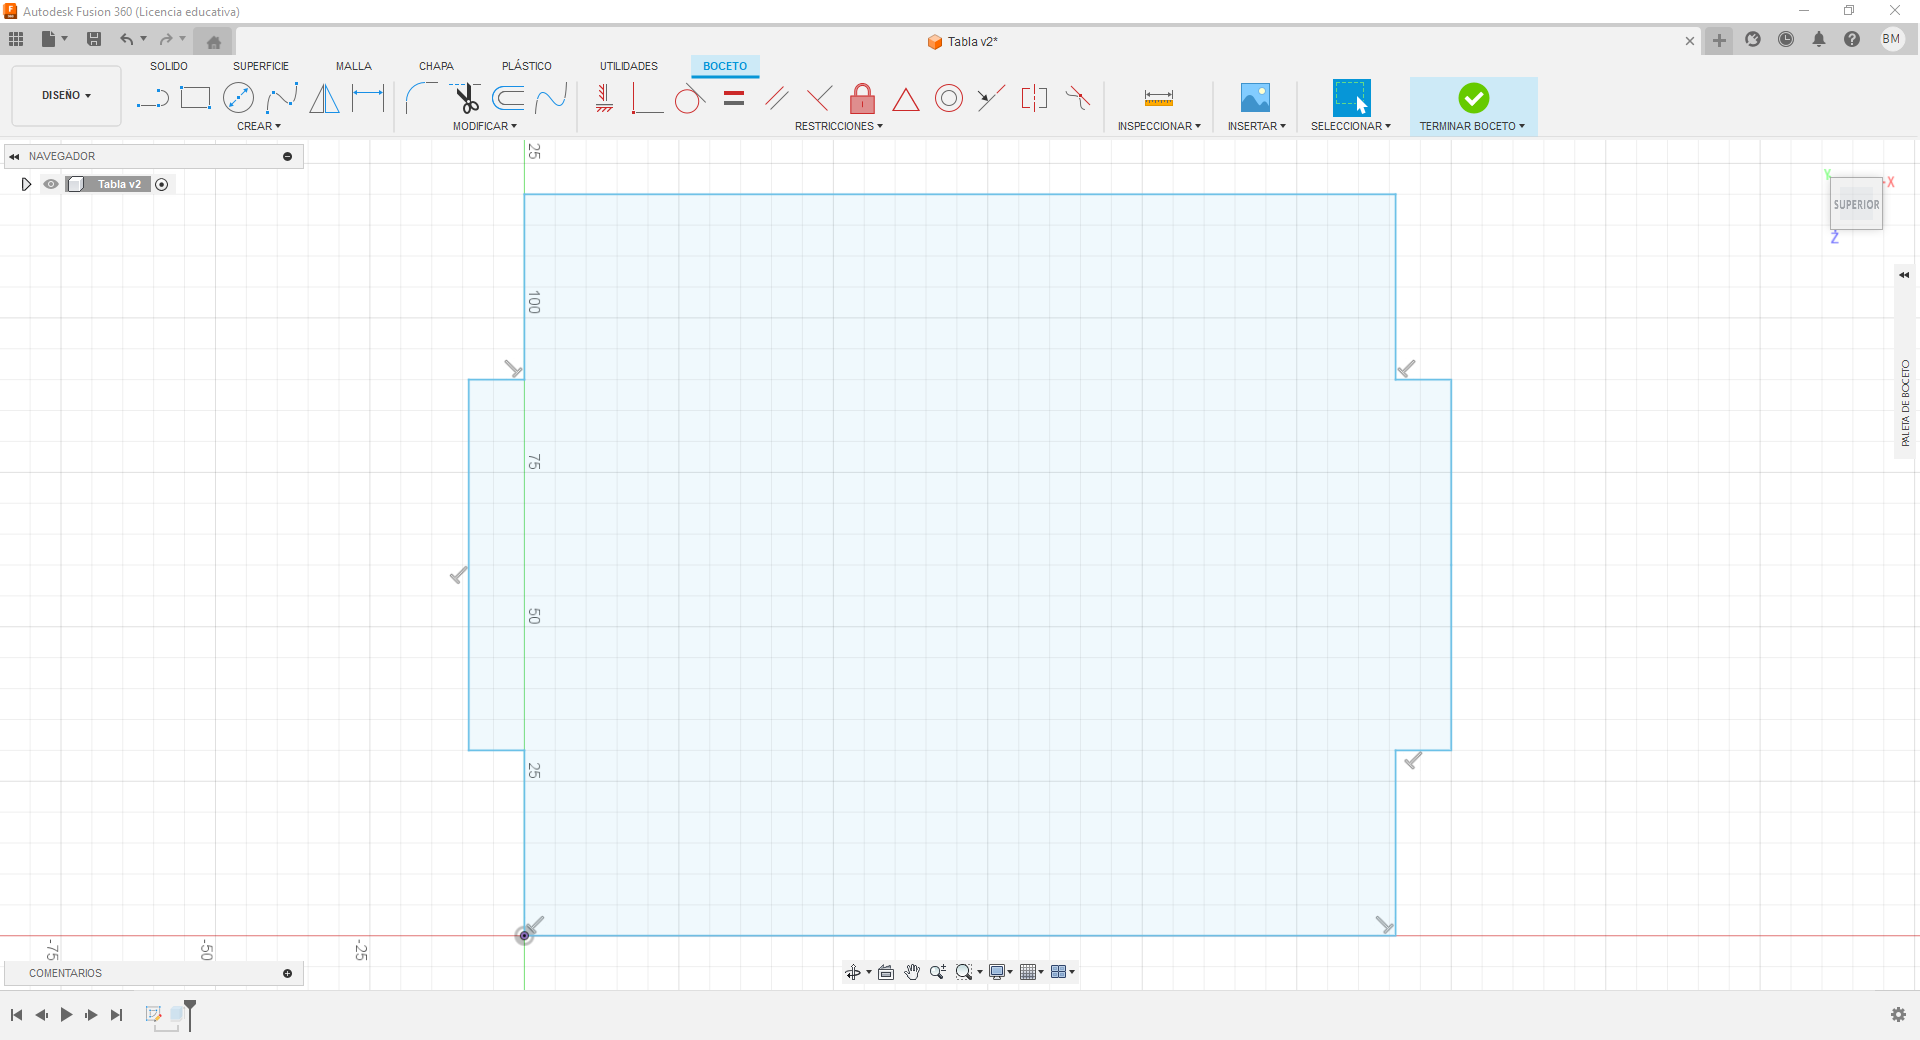Click TERMINAR BOCETO to finish sketch

1473,106
